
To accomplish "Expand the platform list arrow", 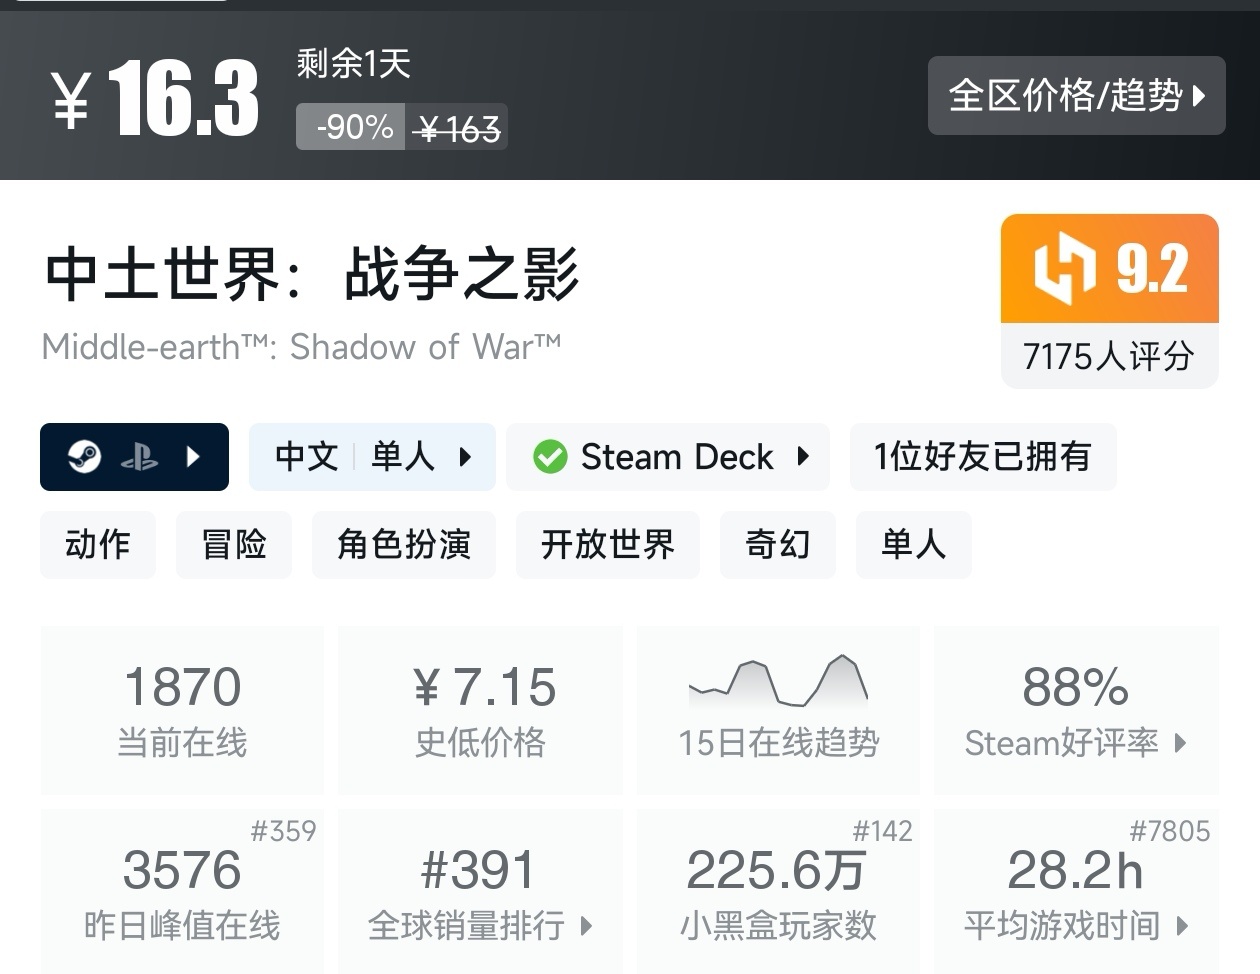I will click(194, 457).
